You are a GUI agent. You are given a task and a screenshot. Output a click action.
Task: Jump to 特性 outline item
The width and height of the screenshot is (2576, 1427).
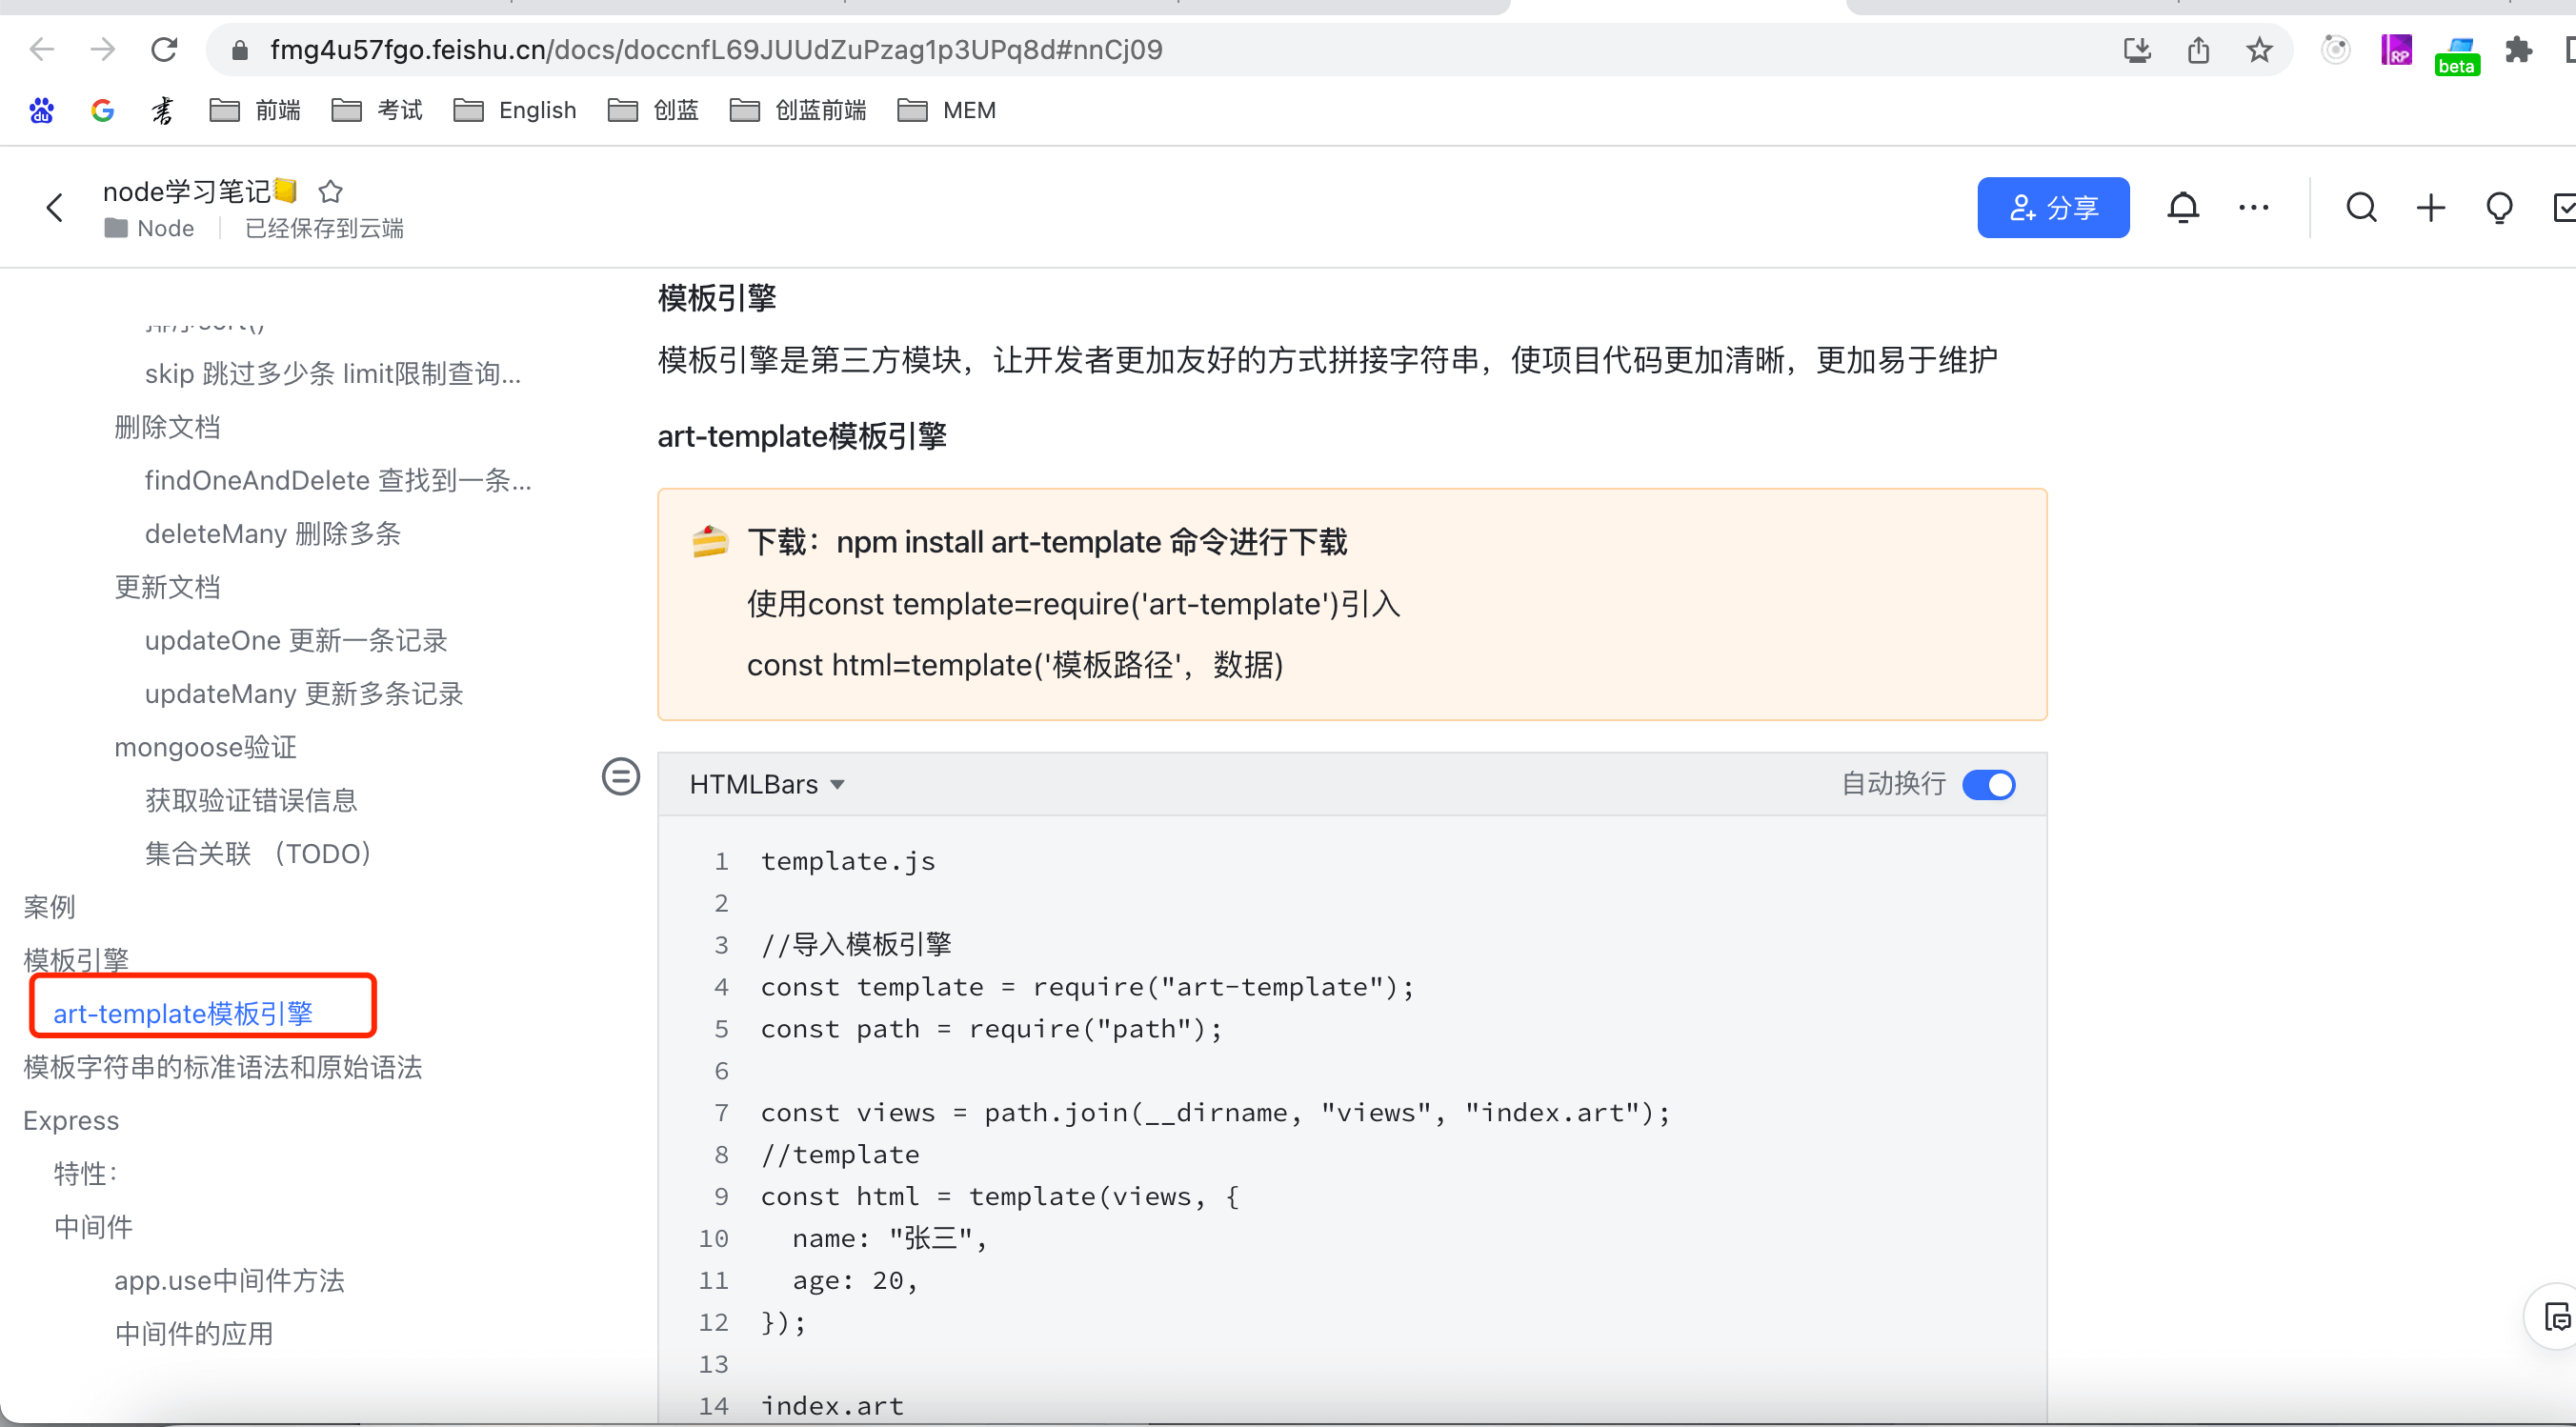pos(86,1173)
